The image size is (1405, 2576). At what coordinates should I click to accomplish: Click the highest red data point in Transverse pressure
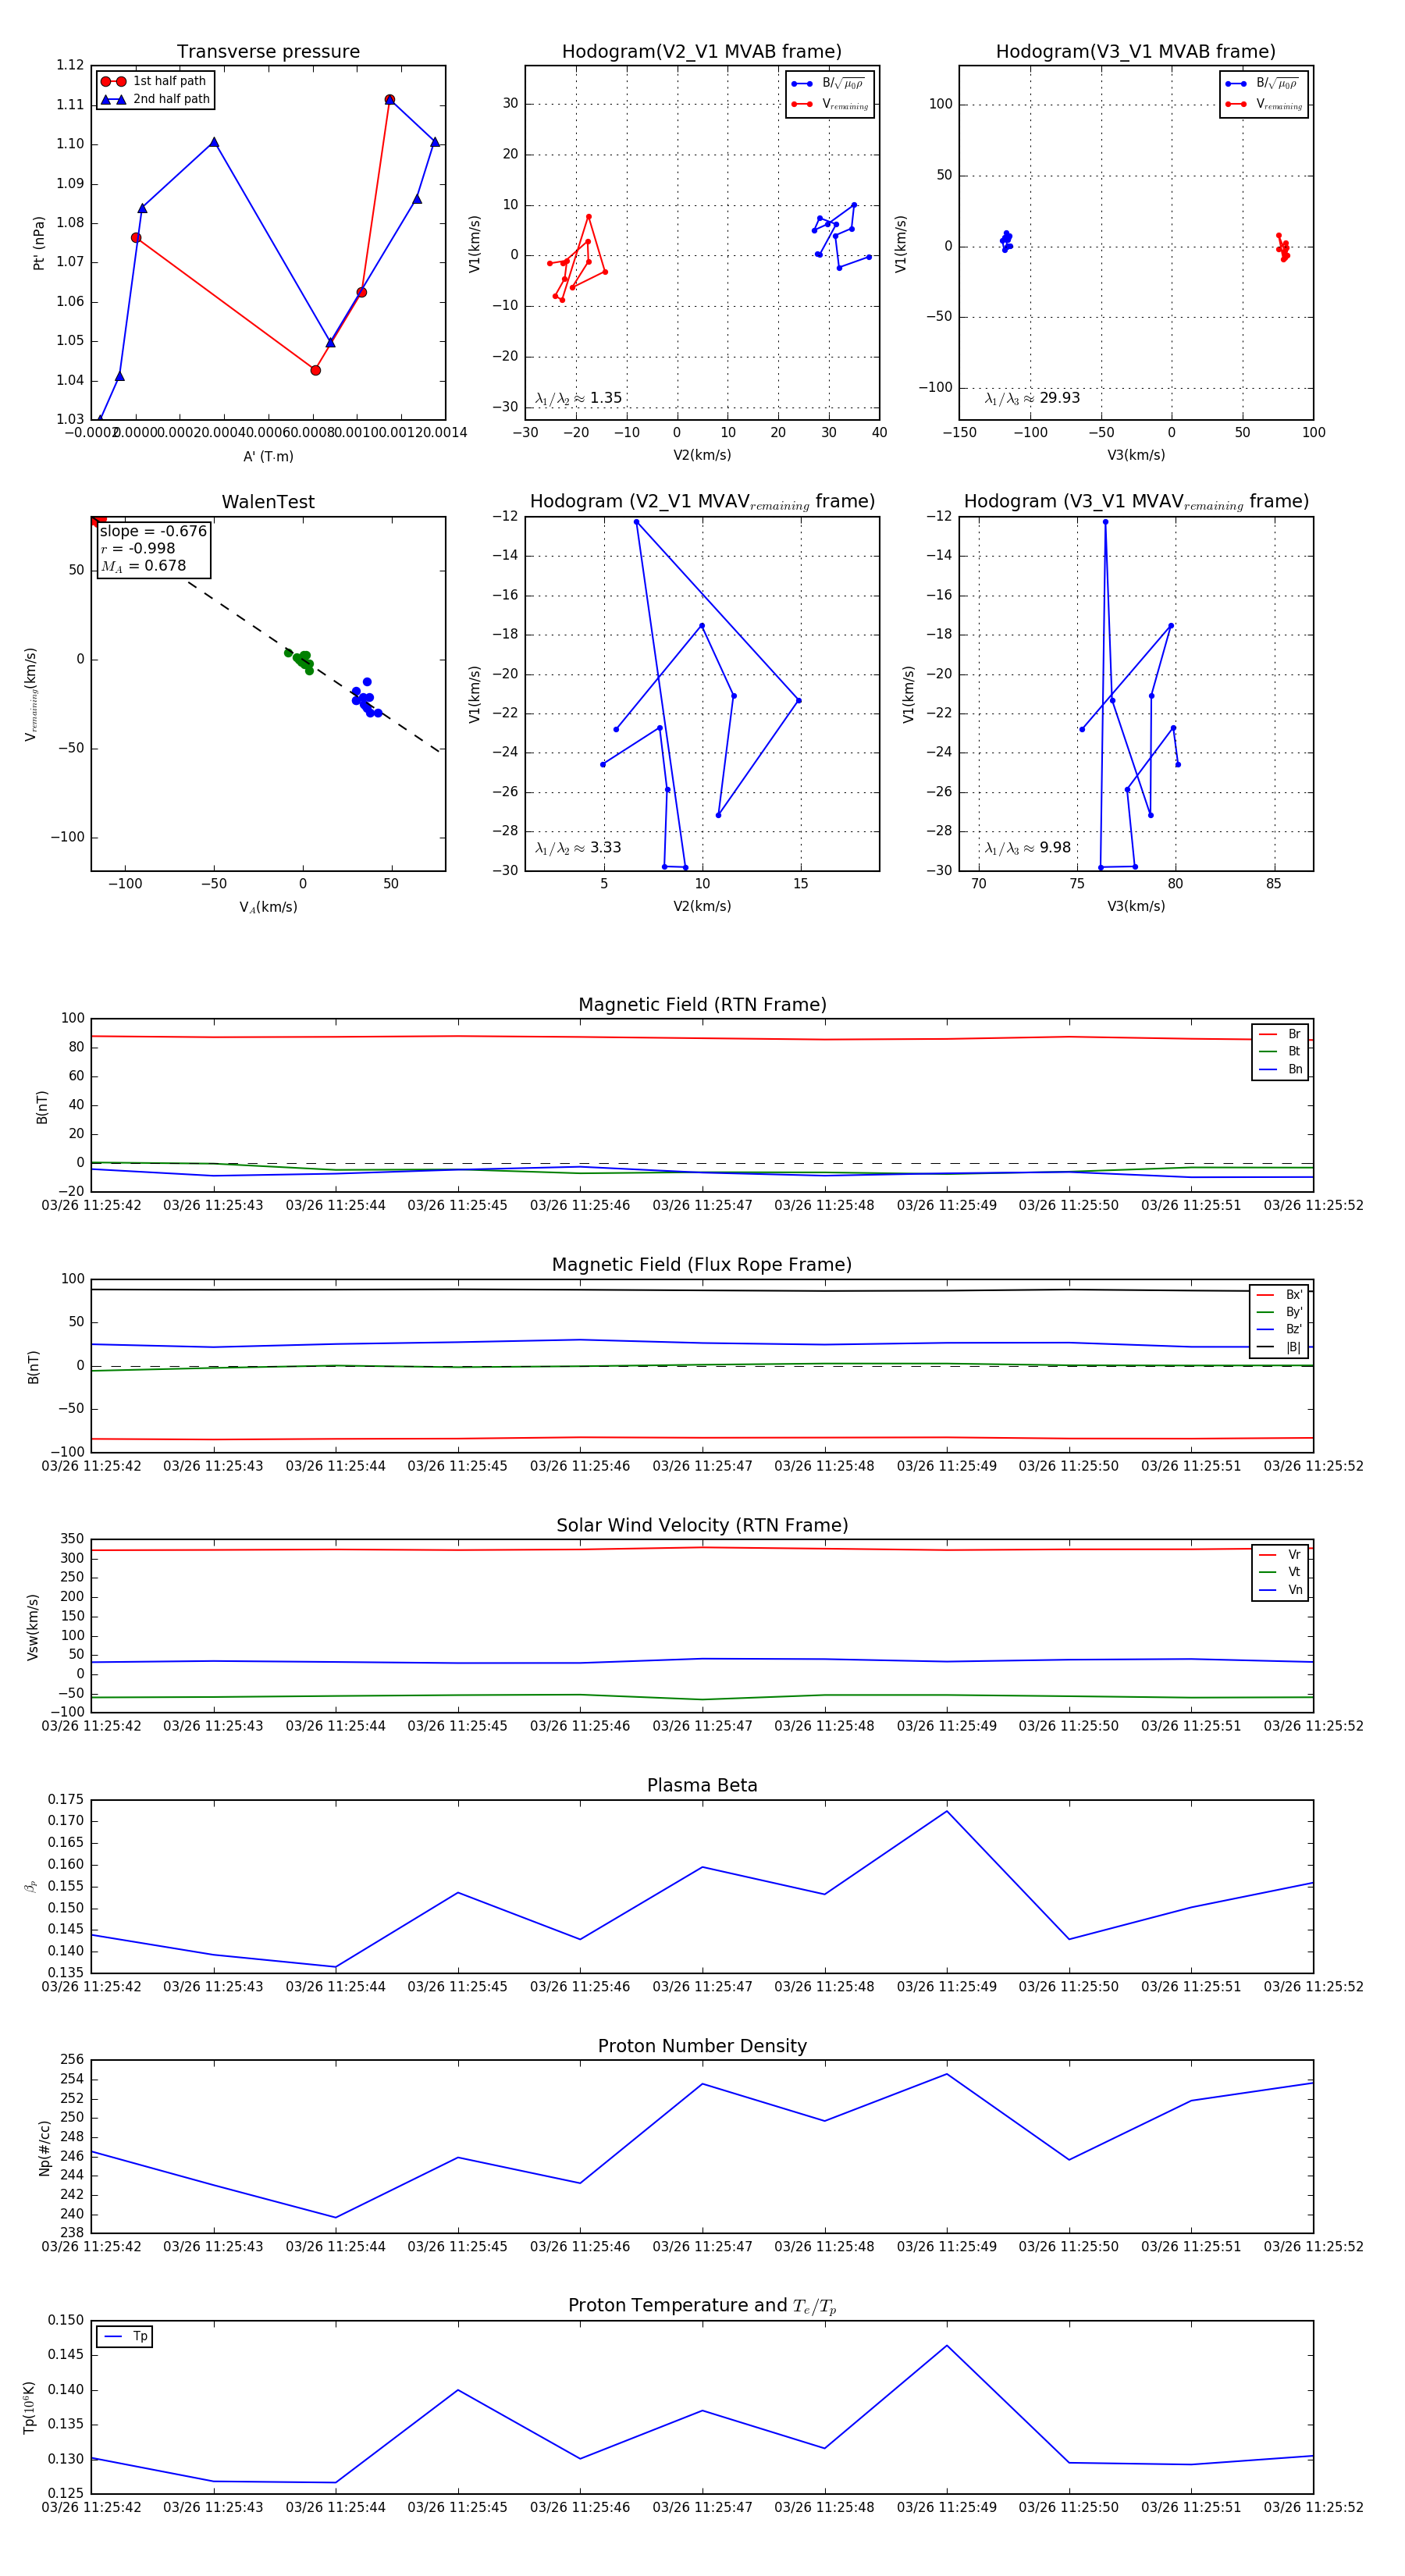pos(389,100)
